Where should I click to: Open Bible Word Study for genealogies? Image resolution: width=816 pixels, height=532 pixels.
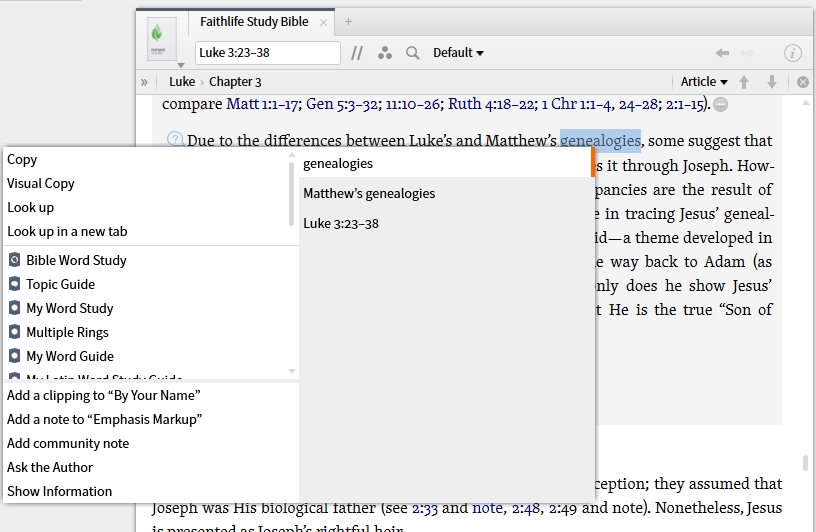76,260
